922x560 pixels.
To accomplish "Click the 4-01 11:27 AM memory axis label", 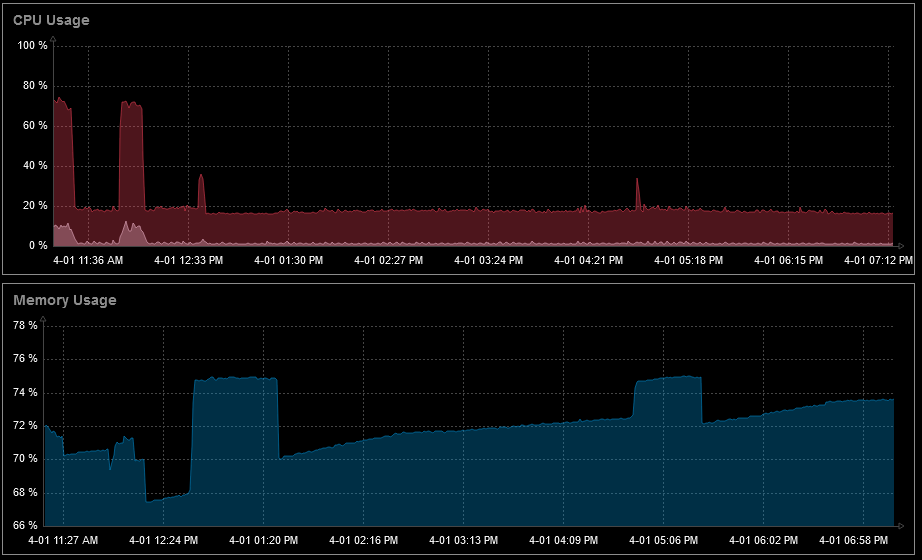I will [63, 540].
